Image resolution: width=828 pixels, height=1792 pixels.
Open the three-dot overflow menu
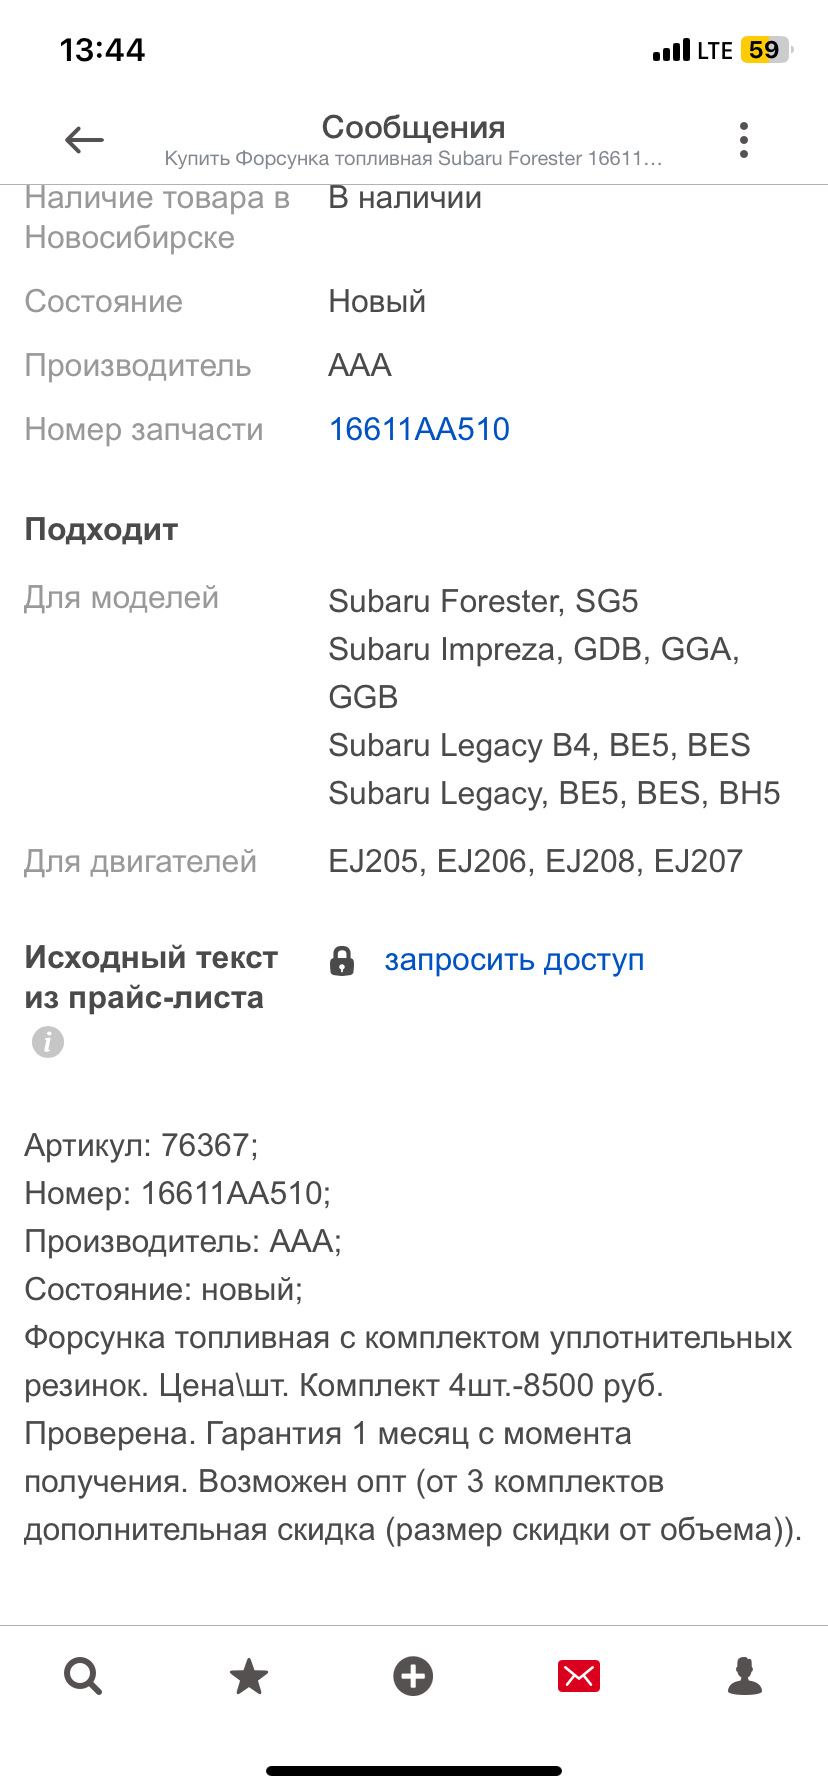(x=744, y=139)
